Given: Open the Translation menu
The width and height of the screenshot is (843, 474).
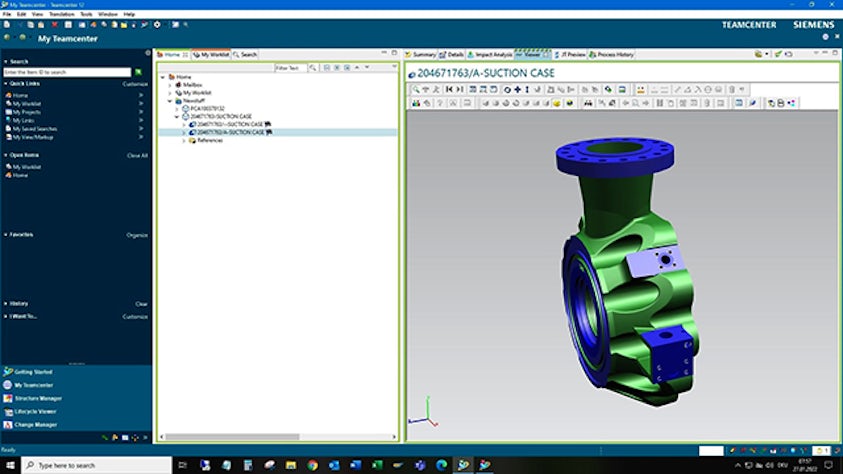Looking at the screenshot, I should (62, 14).
